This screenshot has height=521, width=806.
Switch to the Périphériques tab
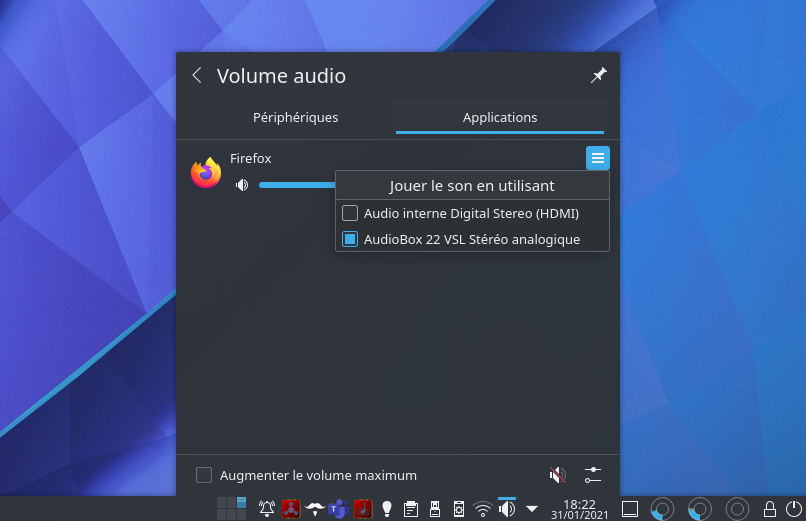point(296,118)
